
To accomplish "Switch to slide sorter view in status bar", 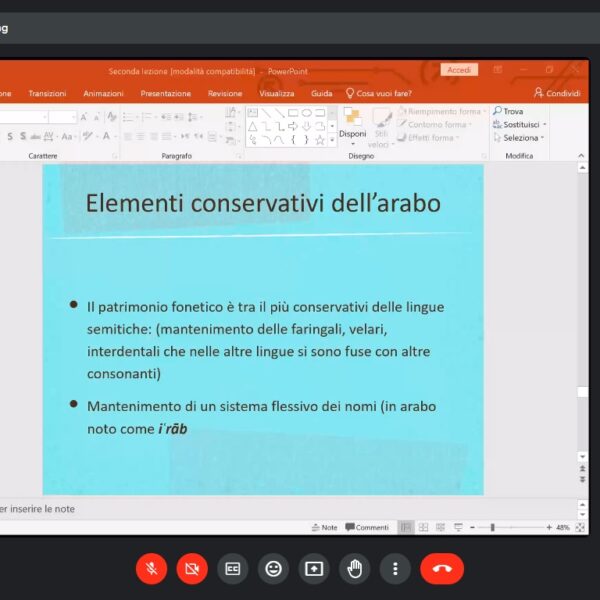I will (424, 527).
